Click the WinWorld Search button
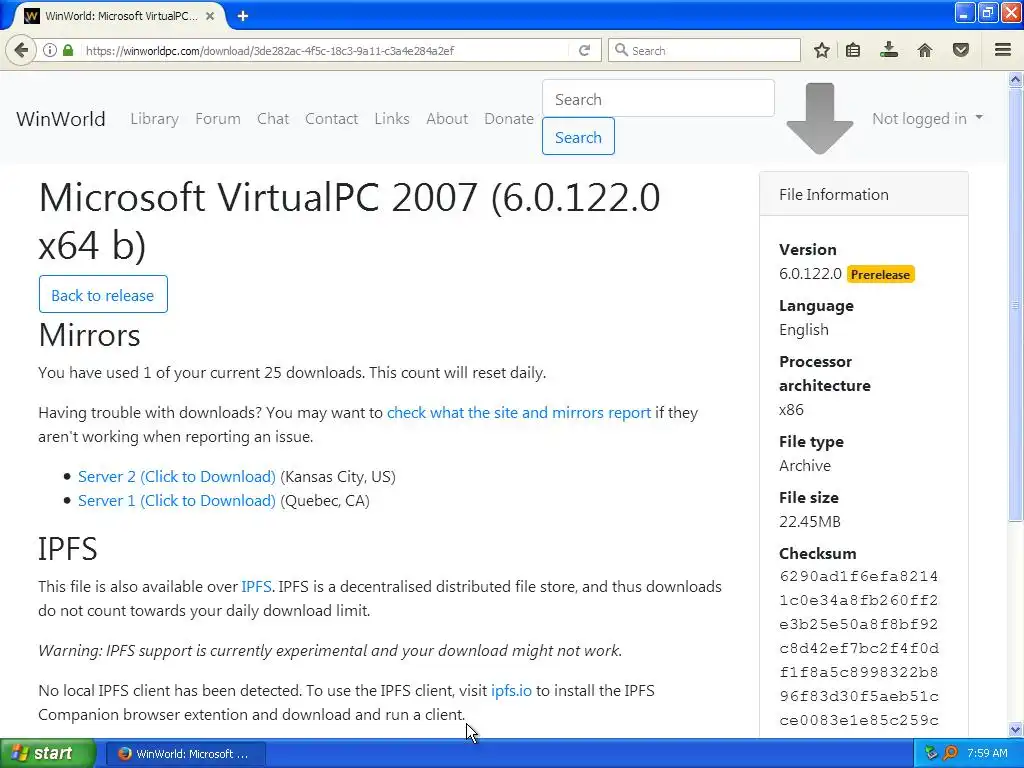The width and height of the screenshot is (1024, 768). tap(578, 136)
